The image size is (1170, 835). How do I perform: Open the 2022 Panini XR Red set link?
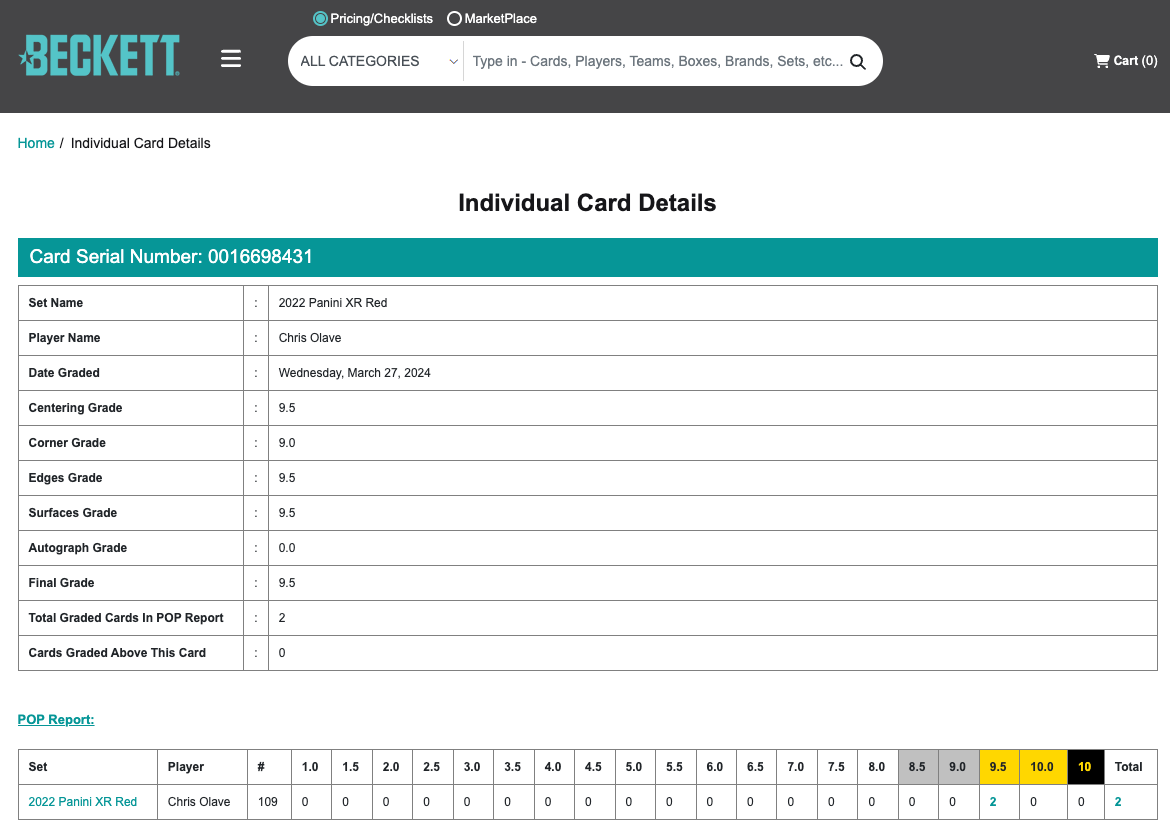pos(83,801)
